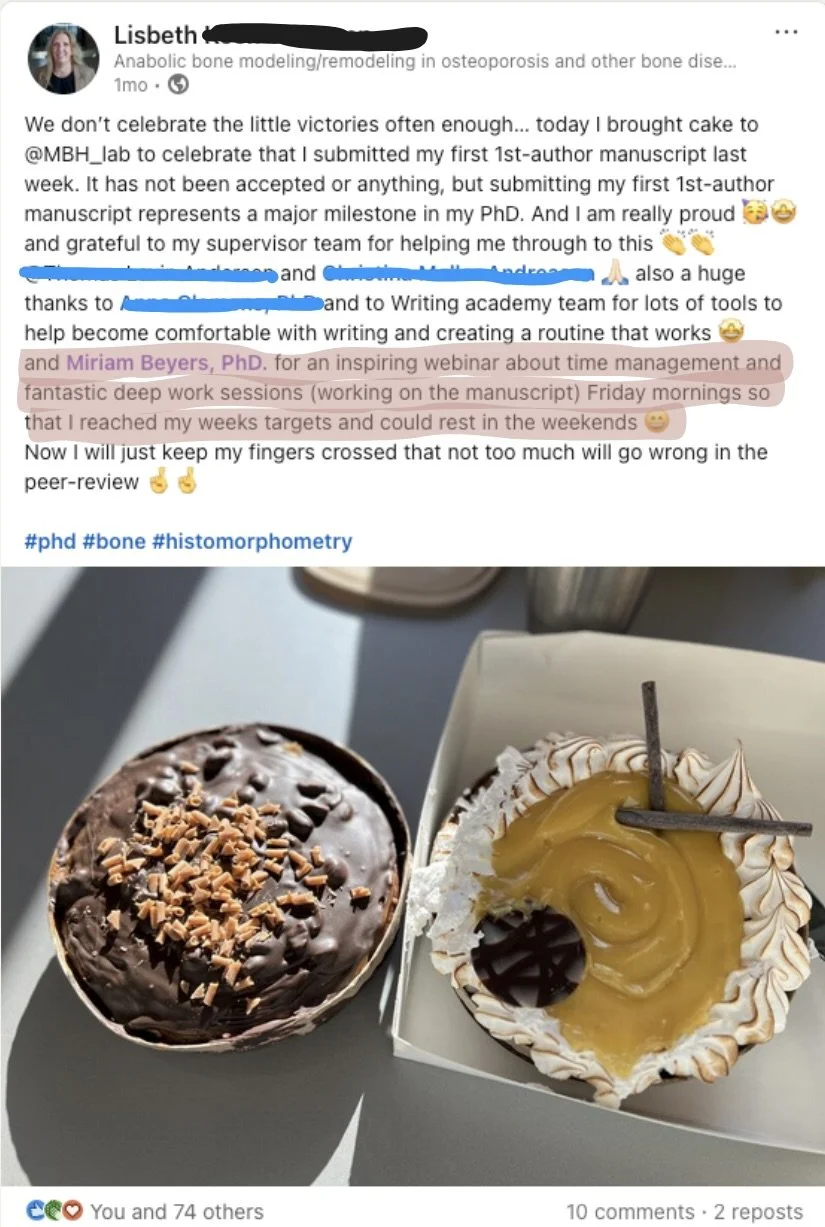This screenshot has width=825, height=1227.
Task: Click the globe visibility icon
Action: (180, 85)
